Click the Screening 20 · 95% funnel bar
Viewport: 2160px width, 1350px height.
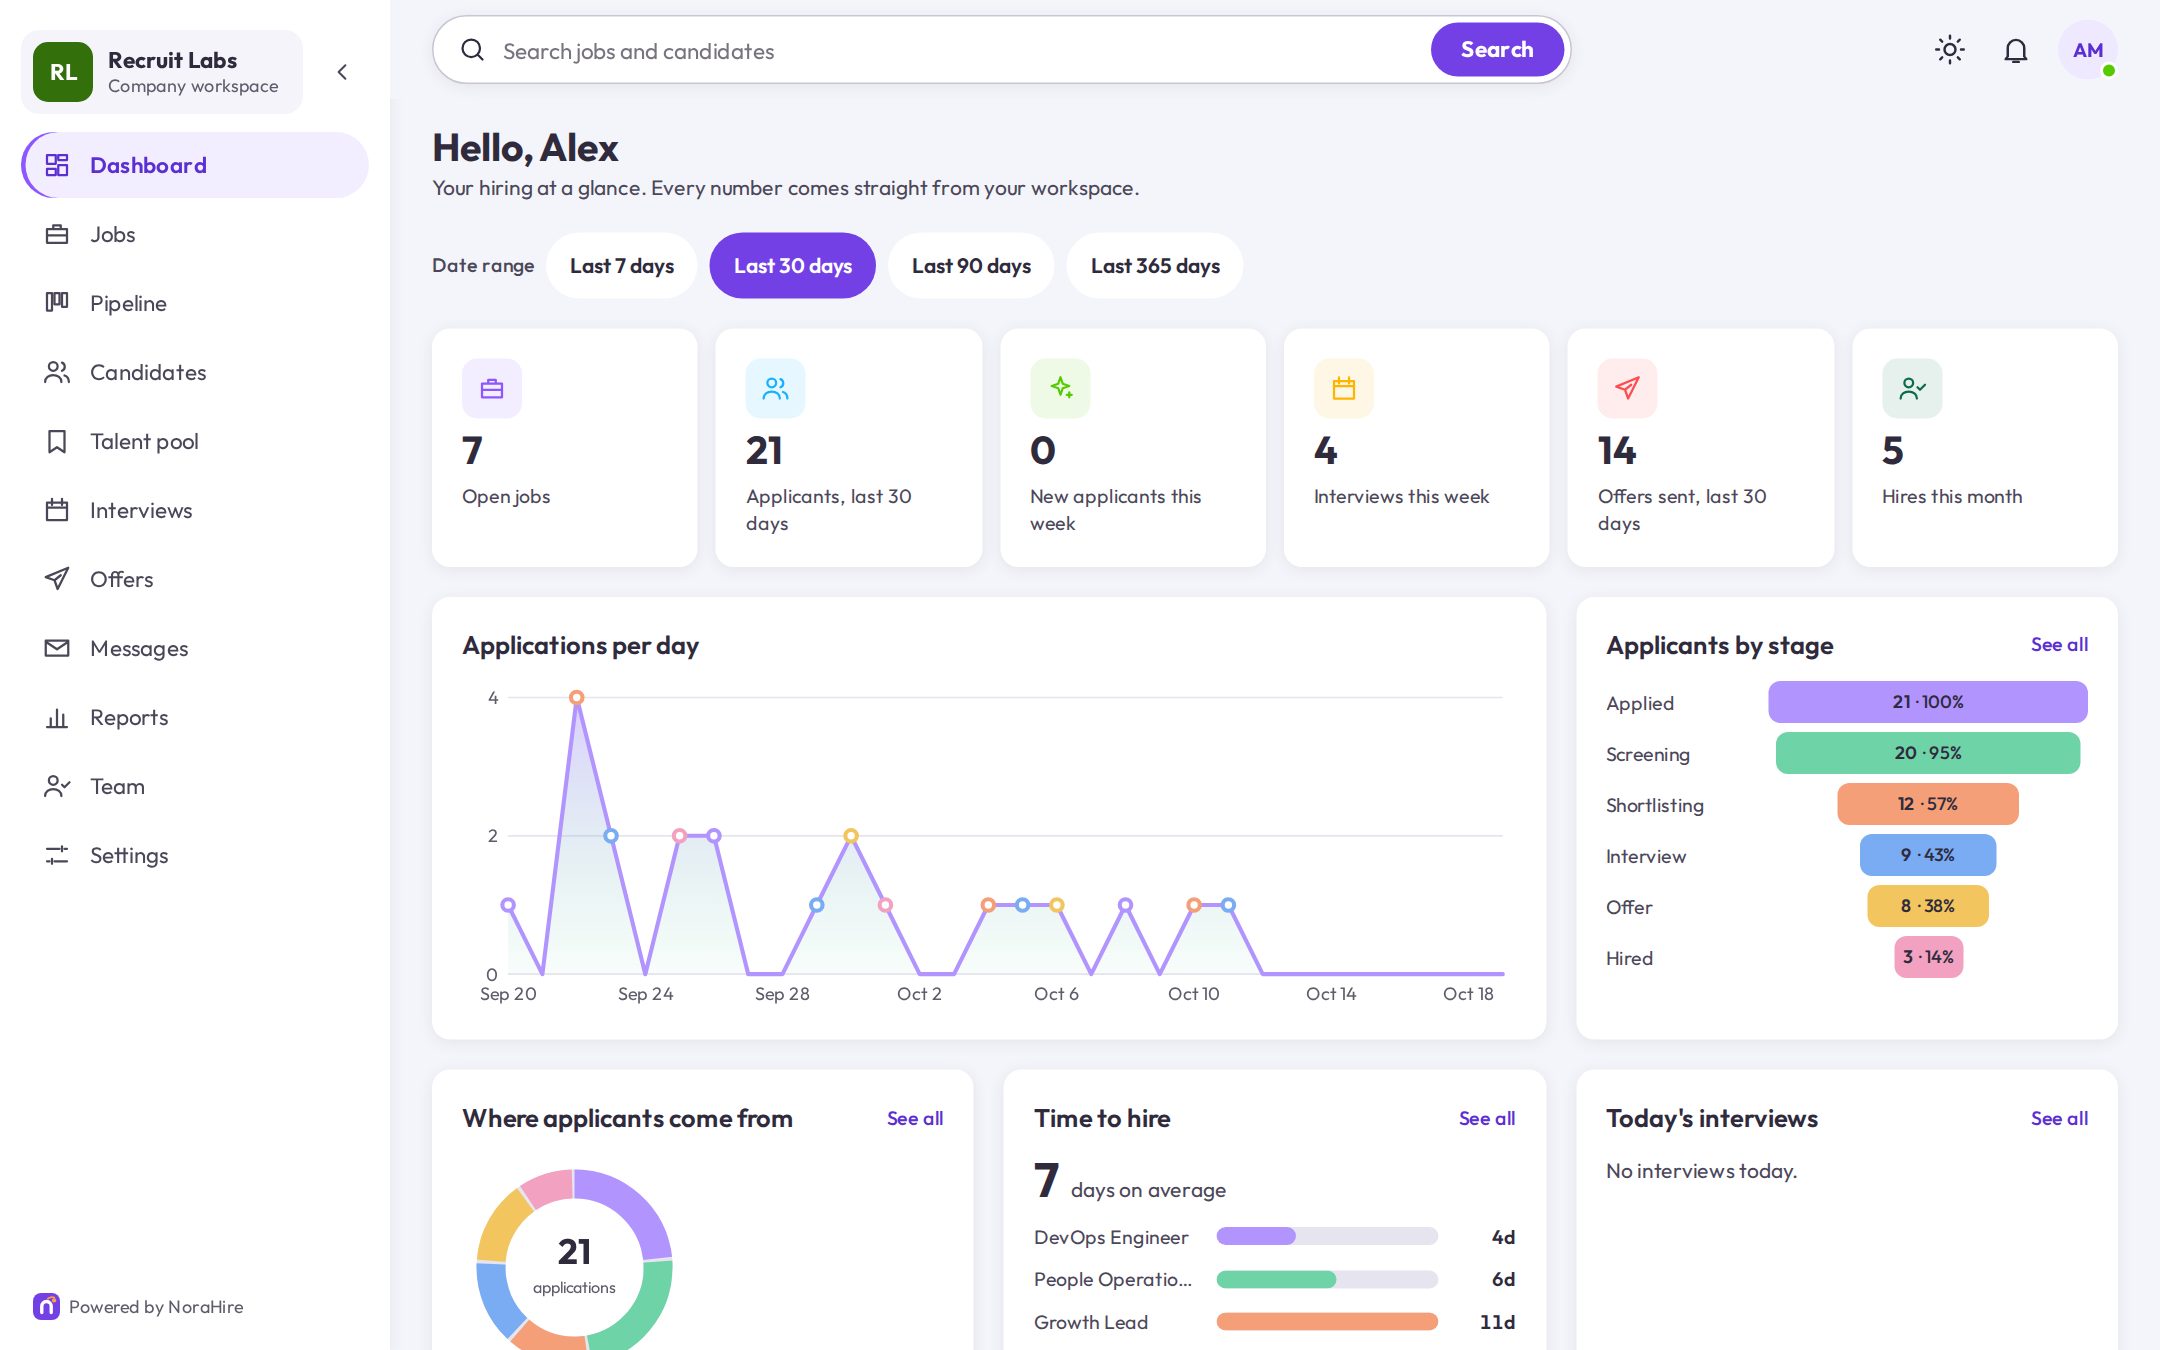1928,753
